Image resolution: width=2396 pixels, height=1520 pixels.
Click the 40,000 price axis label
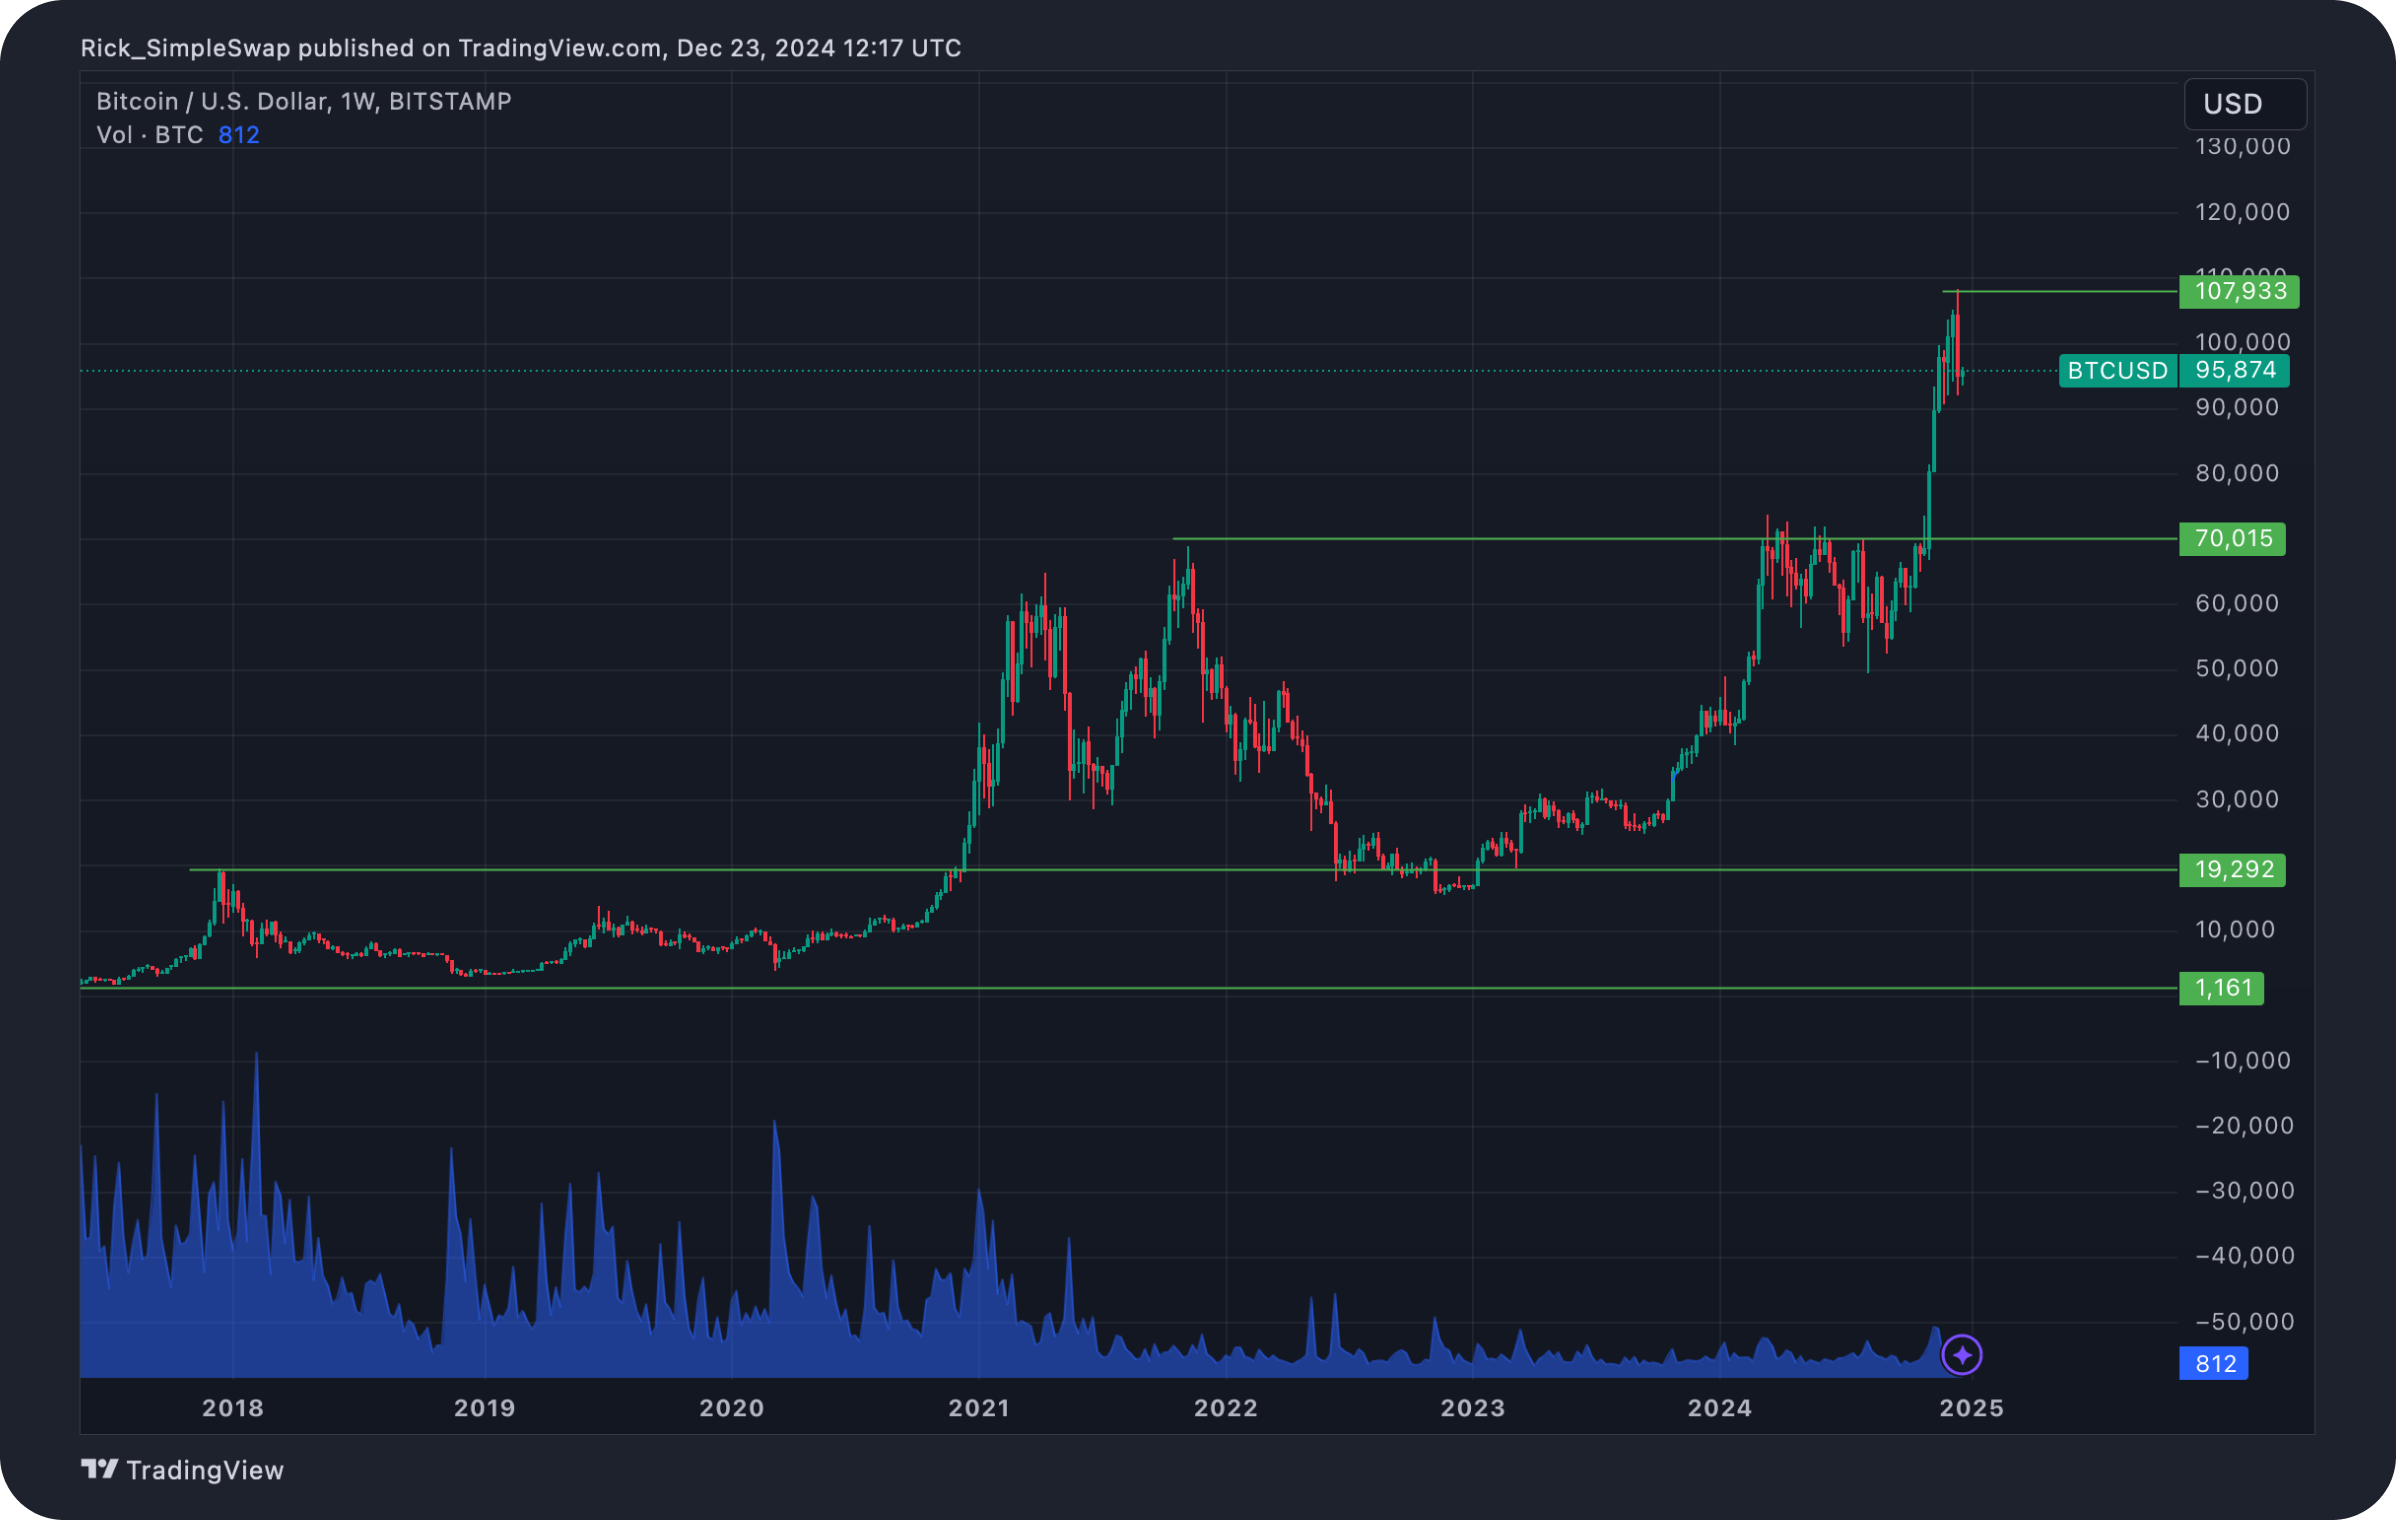2237,733
